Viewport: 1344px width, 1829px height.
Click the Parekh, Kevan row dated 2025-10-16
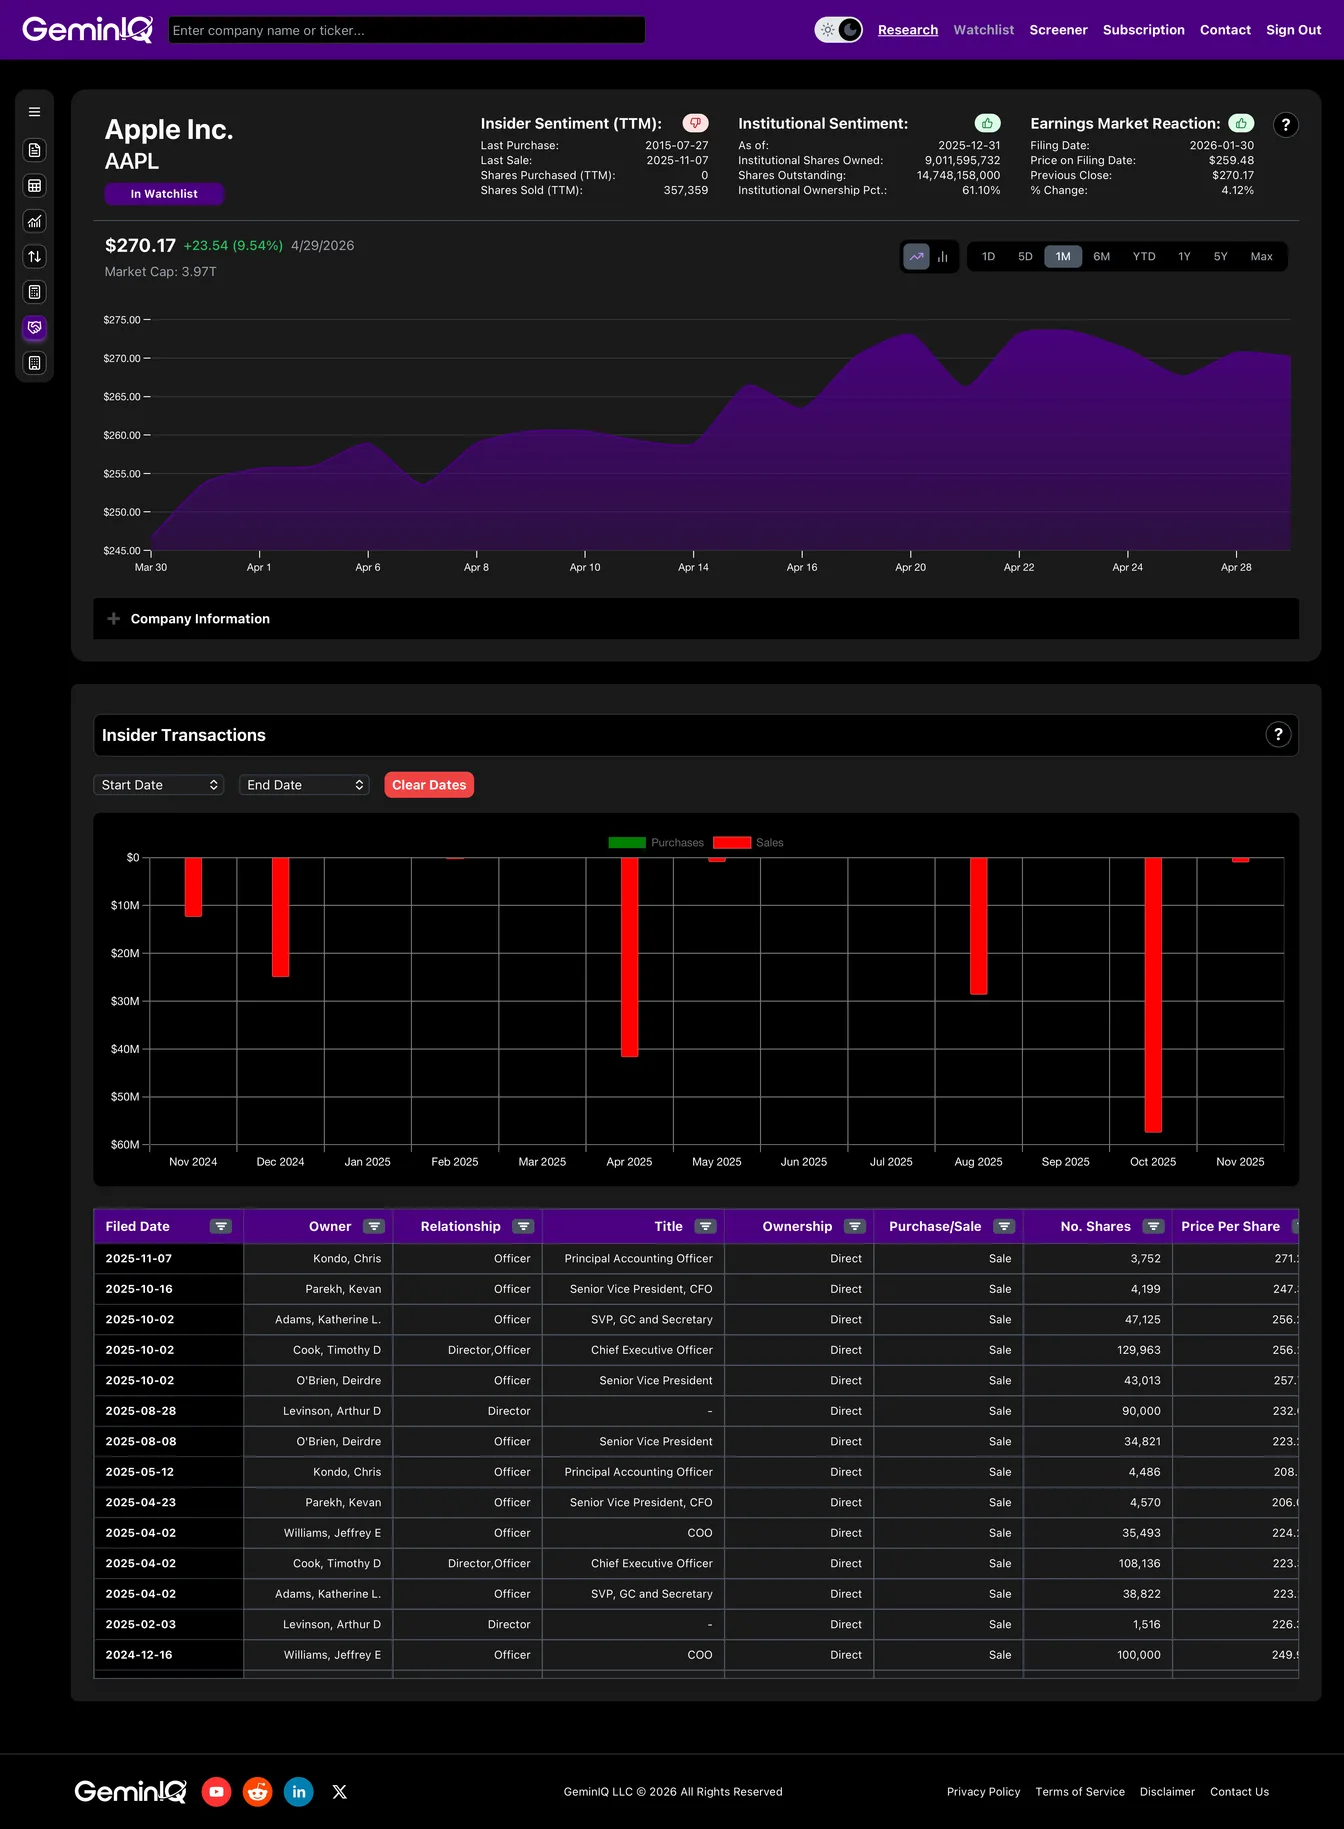696,1289
